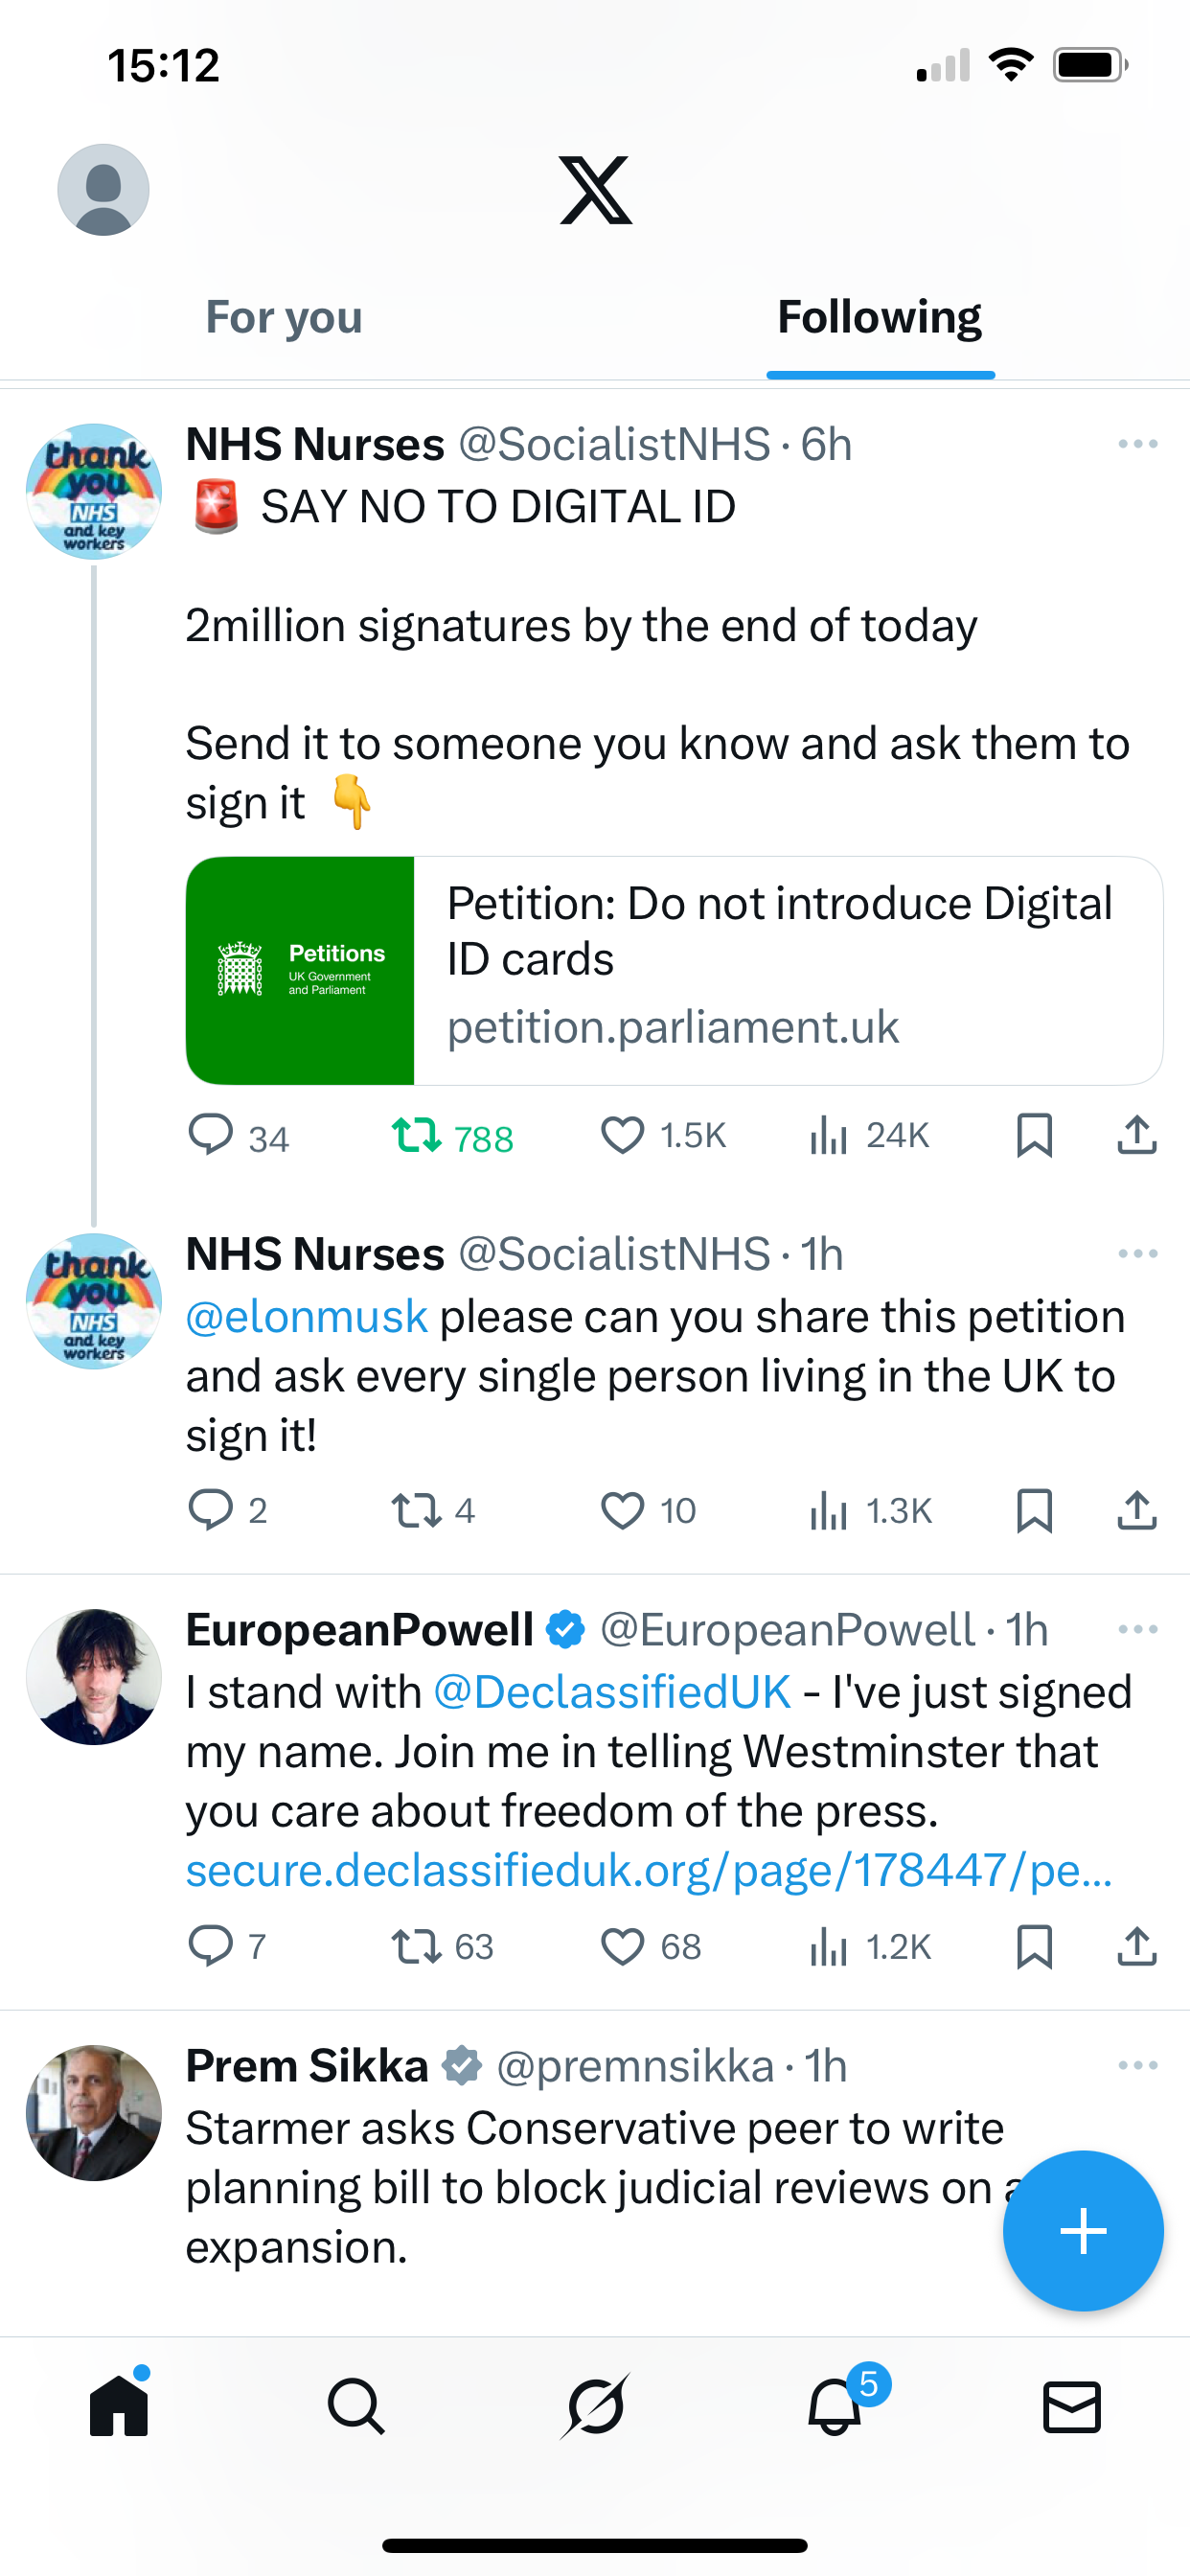1190x2576 pixels.
Task: Open profile avatar in top left
Action: click(103, 190)
